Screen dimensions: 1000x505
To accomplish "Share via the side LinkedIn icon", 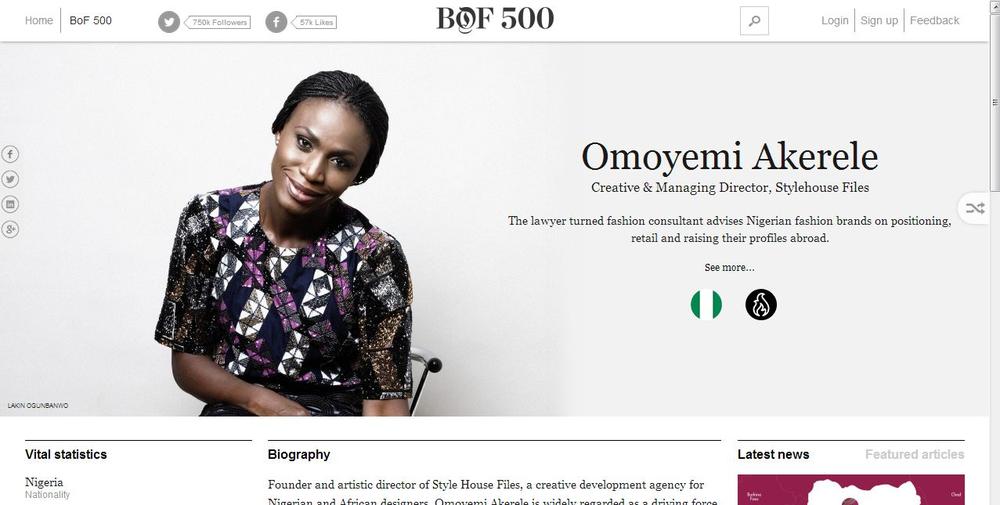I will (10, 204).
